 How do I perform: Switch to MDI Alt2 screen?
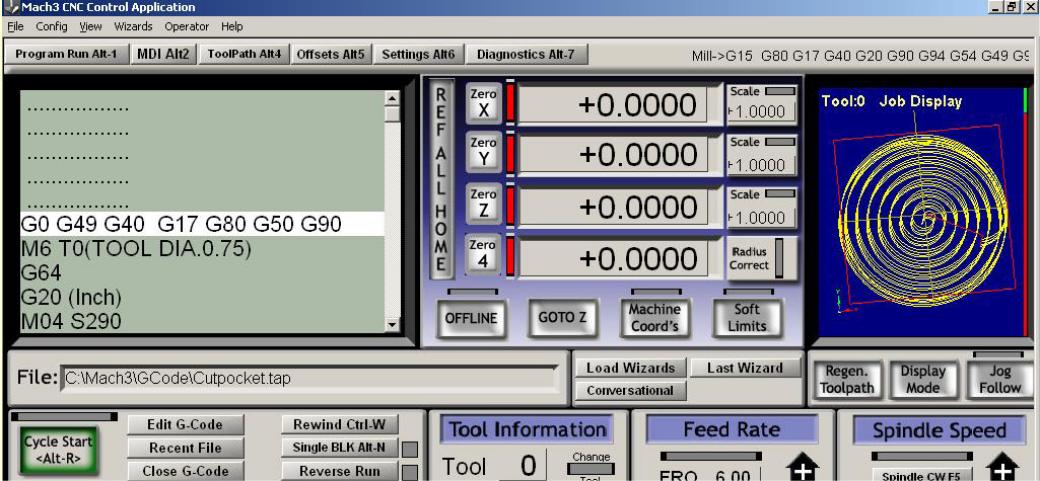click(163, 54)
